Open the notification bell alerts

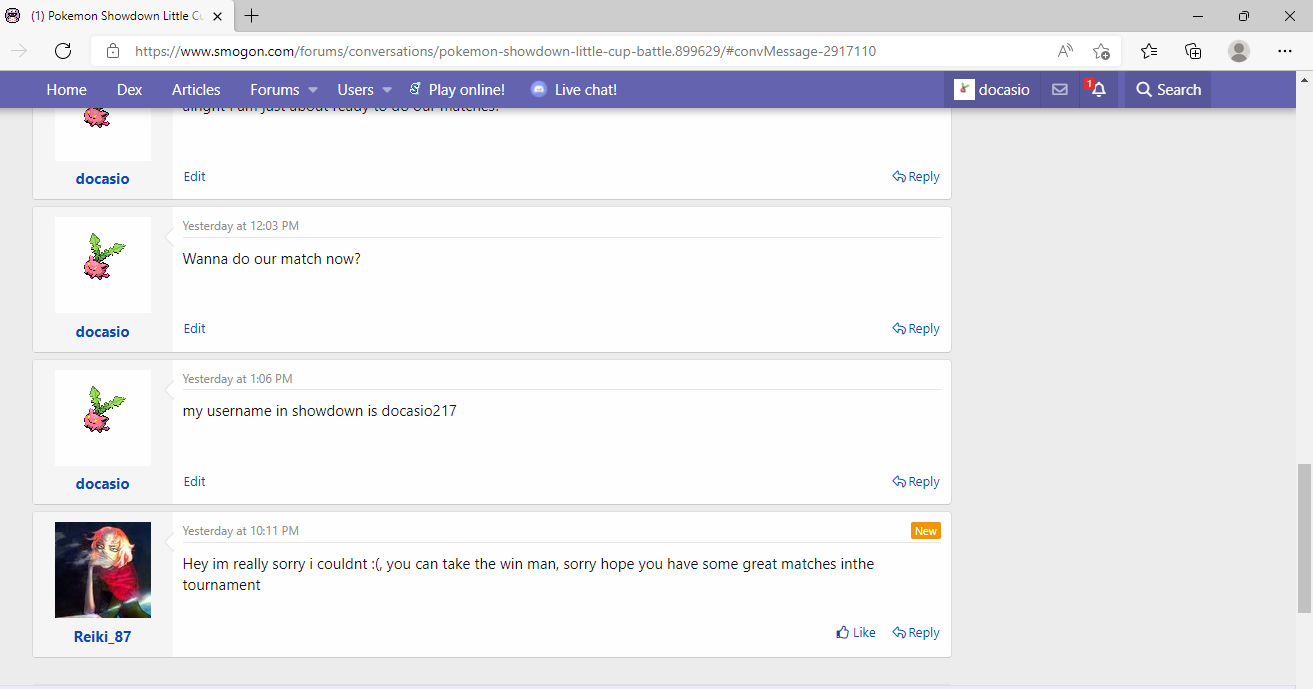coord(1098,90)
